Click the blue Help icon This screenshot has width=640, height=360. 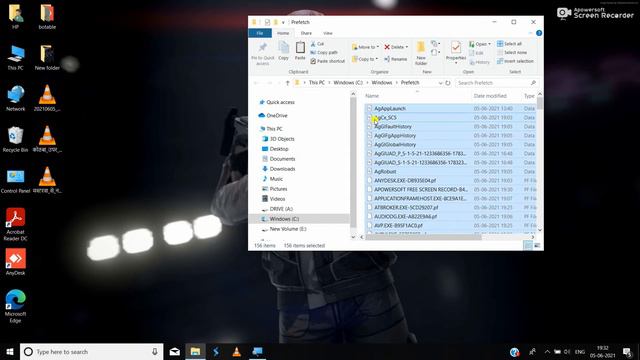point(539,33)
